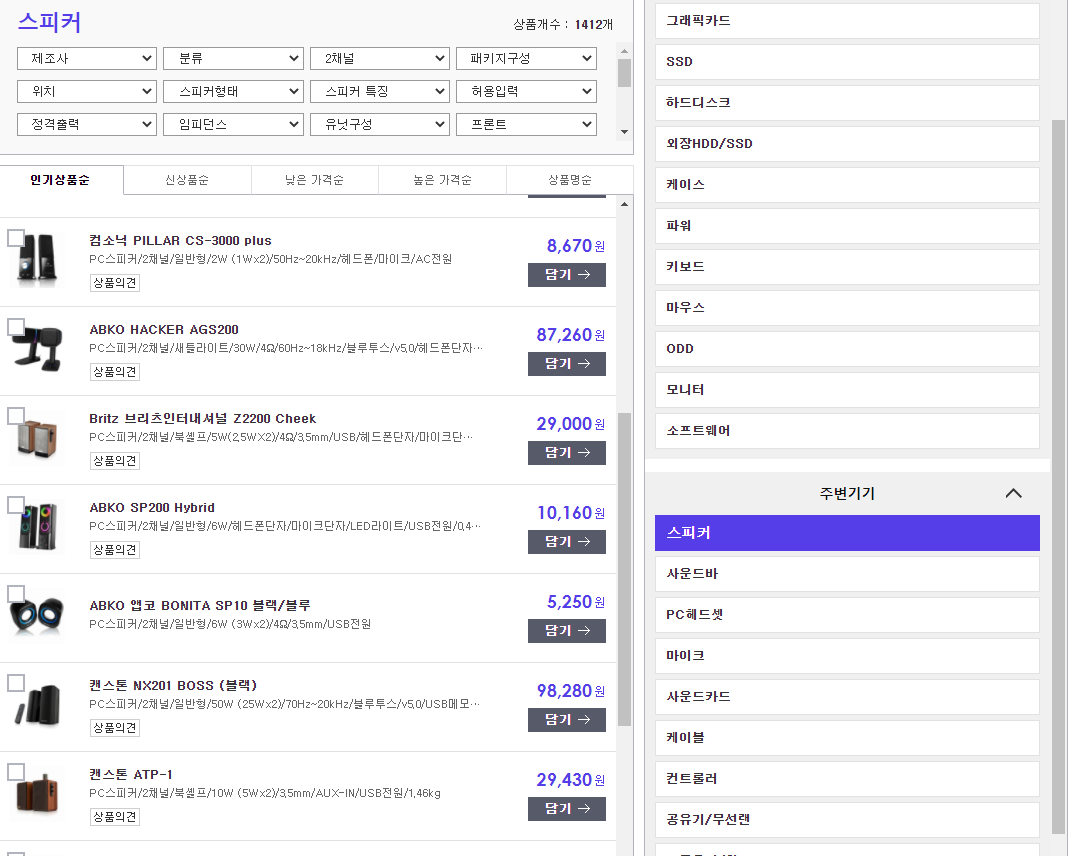Open the 분류 dropdown filter
Screen dimensions: 1074x856
click(x=234, y=58)
